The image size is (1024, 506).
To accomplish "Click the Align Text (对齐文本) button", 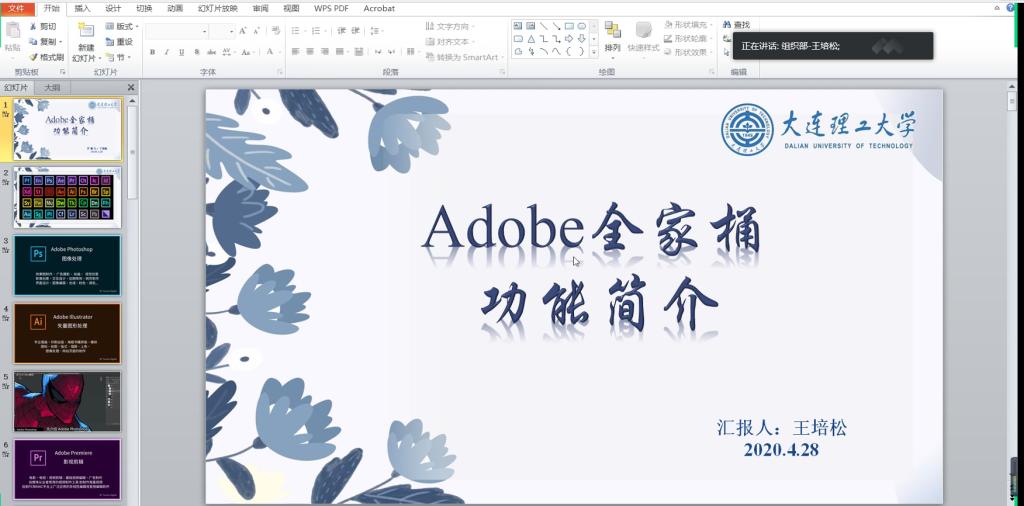I will pyautogui.click(x=449, y=42).
